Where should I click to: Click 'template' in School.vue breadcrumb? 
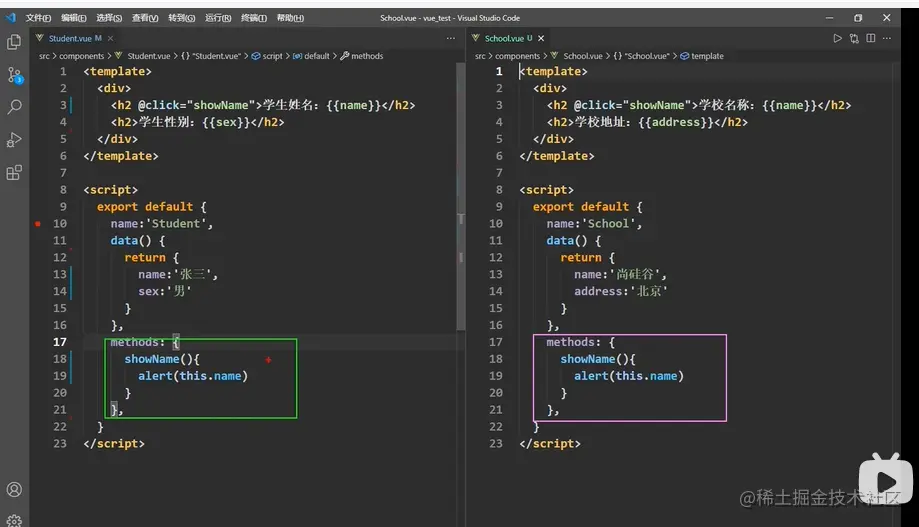tap(707, 56)
